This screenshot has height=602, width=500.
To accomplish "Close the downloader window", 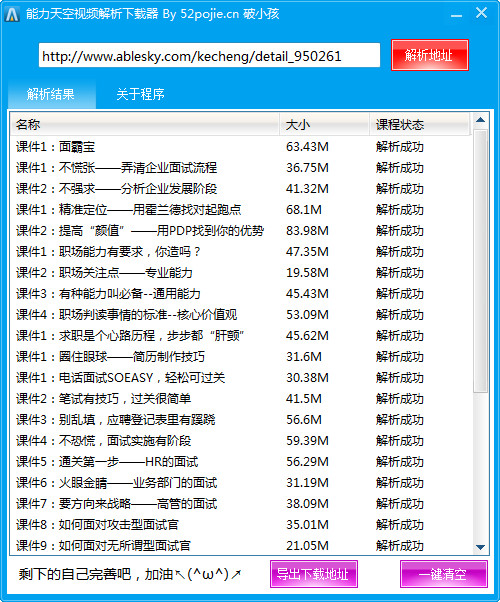I will [x=481, y=13].
